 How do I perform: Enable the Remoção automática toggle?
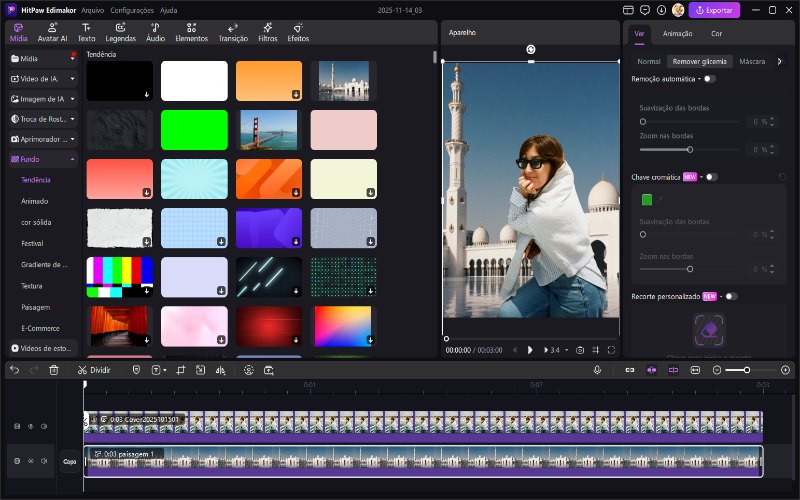tap(710, 79)
